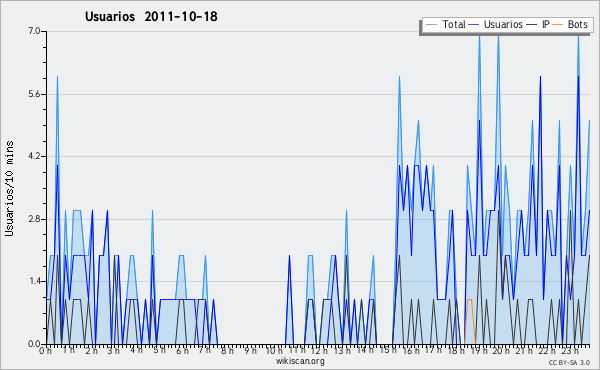Click the dark blue Usuarios legend line
The height and width of the screenshot is (370, 600).
click(x=474, y=25)
